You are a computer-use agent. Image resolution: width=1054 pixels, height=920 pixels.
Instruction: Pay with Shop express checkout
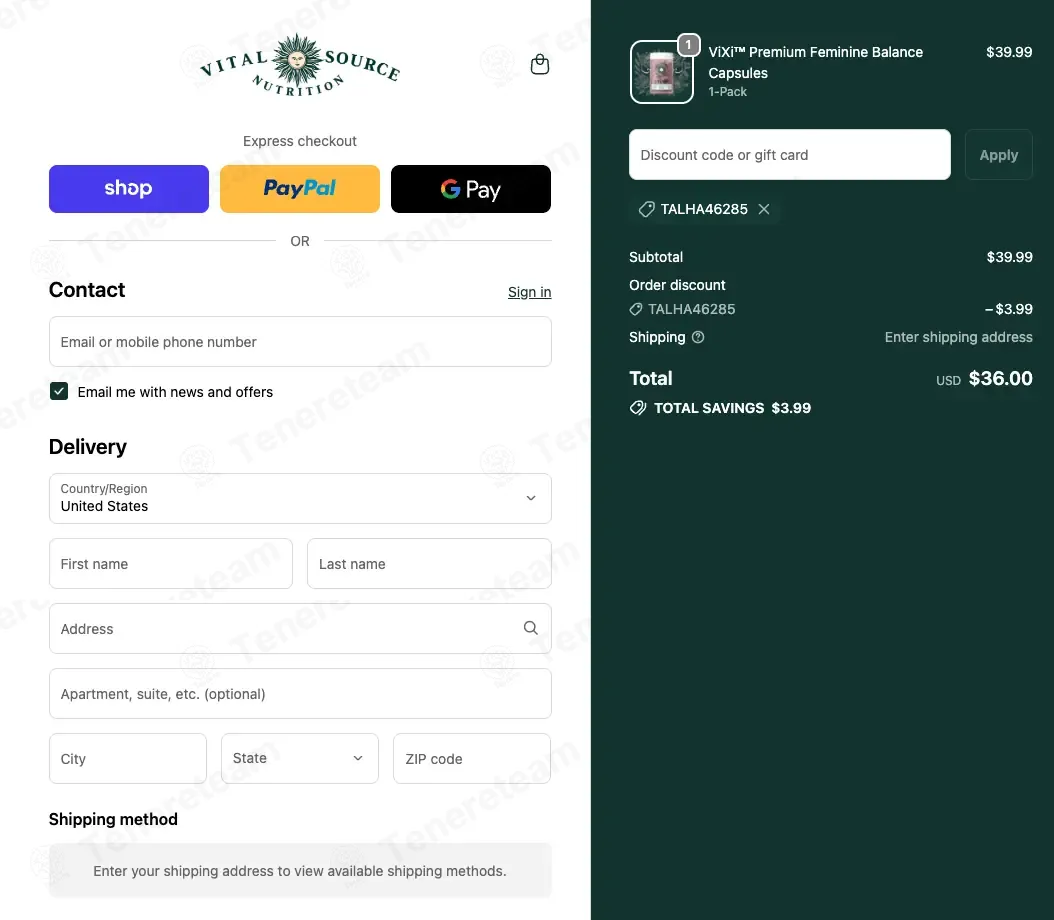[x=129, y=189]
